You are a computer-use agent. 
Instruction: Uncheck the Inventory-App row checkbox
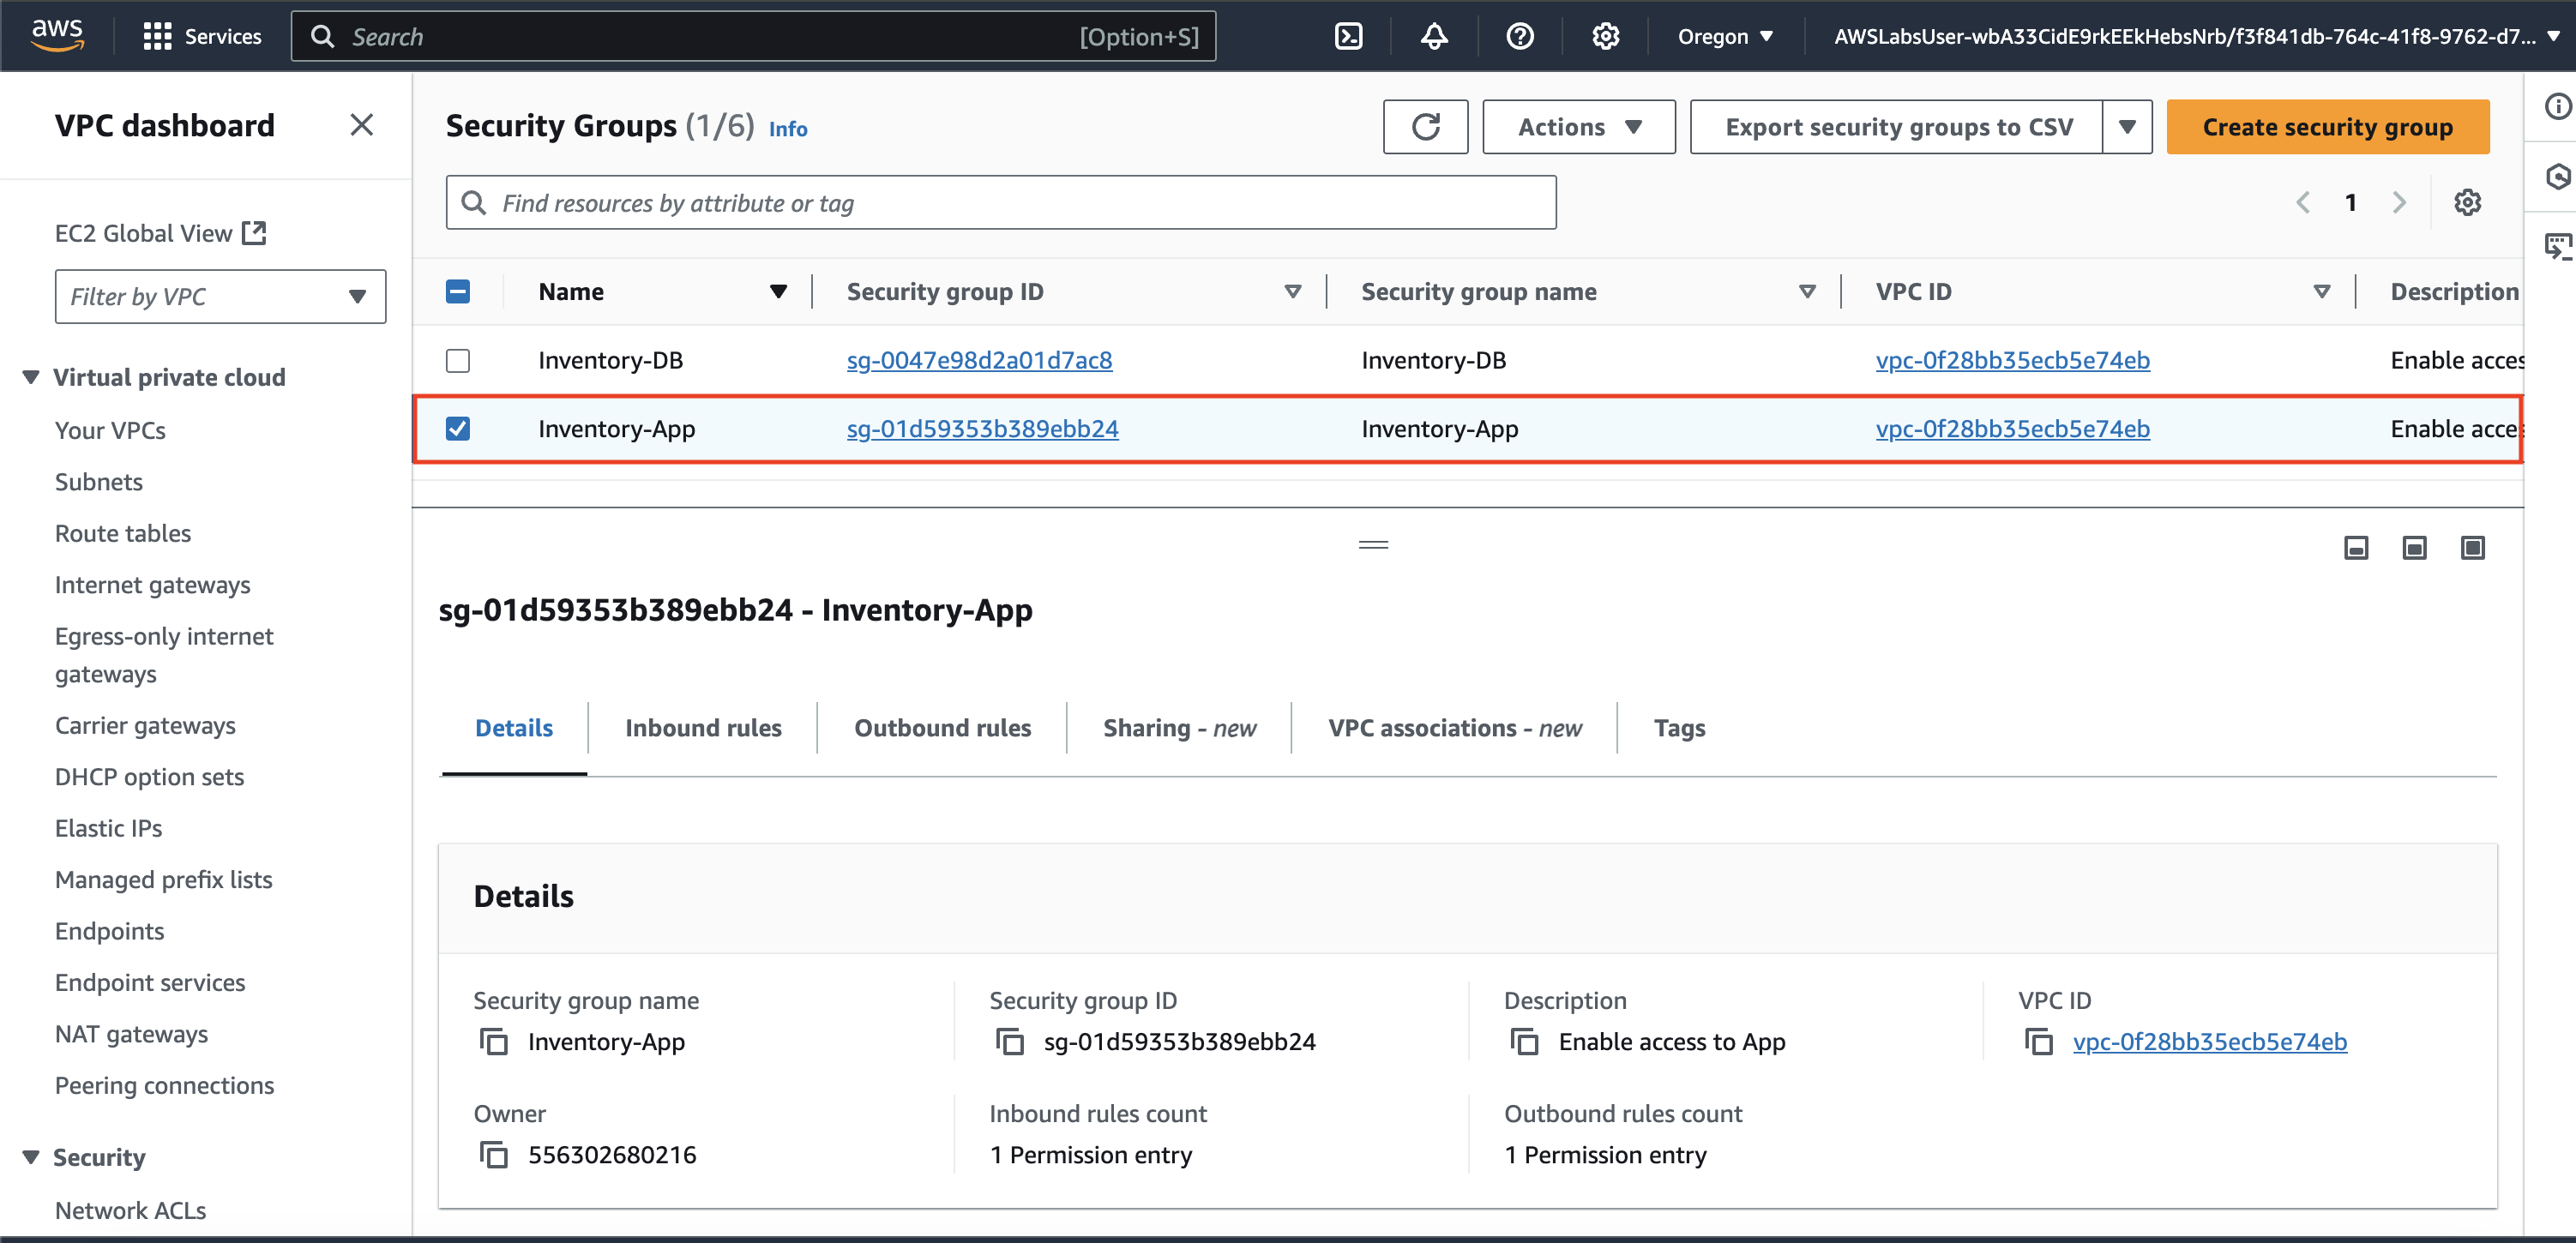458,429
